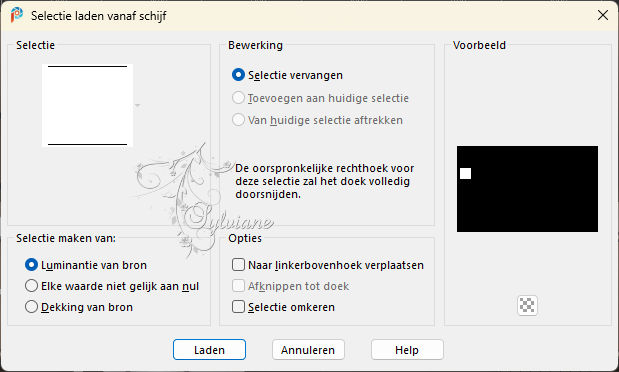Toggle the checkerboard transparency preview icon
Viewport: 619px width, 372px height.
pos(527,305)
